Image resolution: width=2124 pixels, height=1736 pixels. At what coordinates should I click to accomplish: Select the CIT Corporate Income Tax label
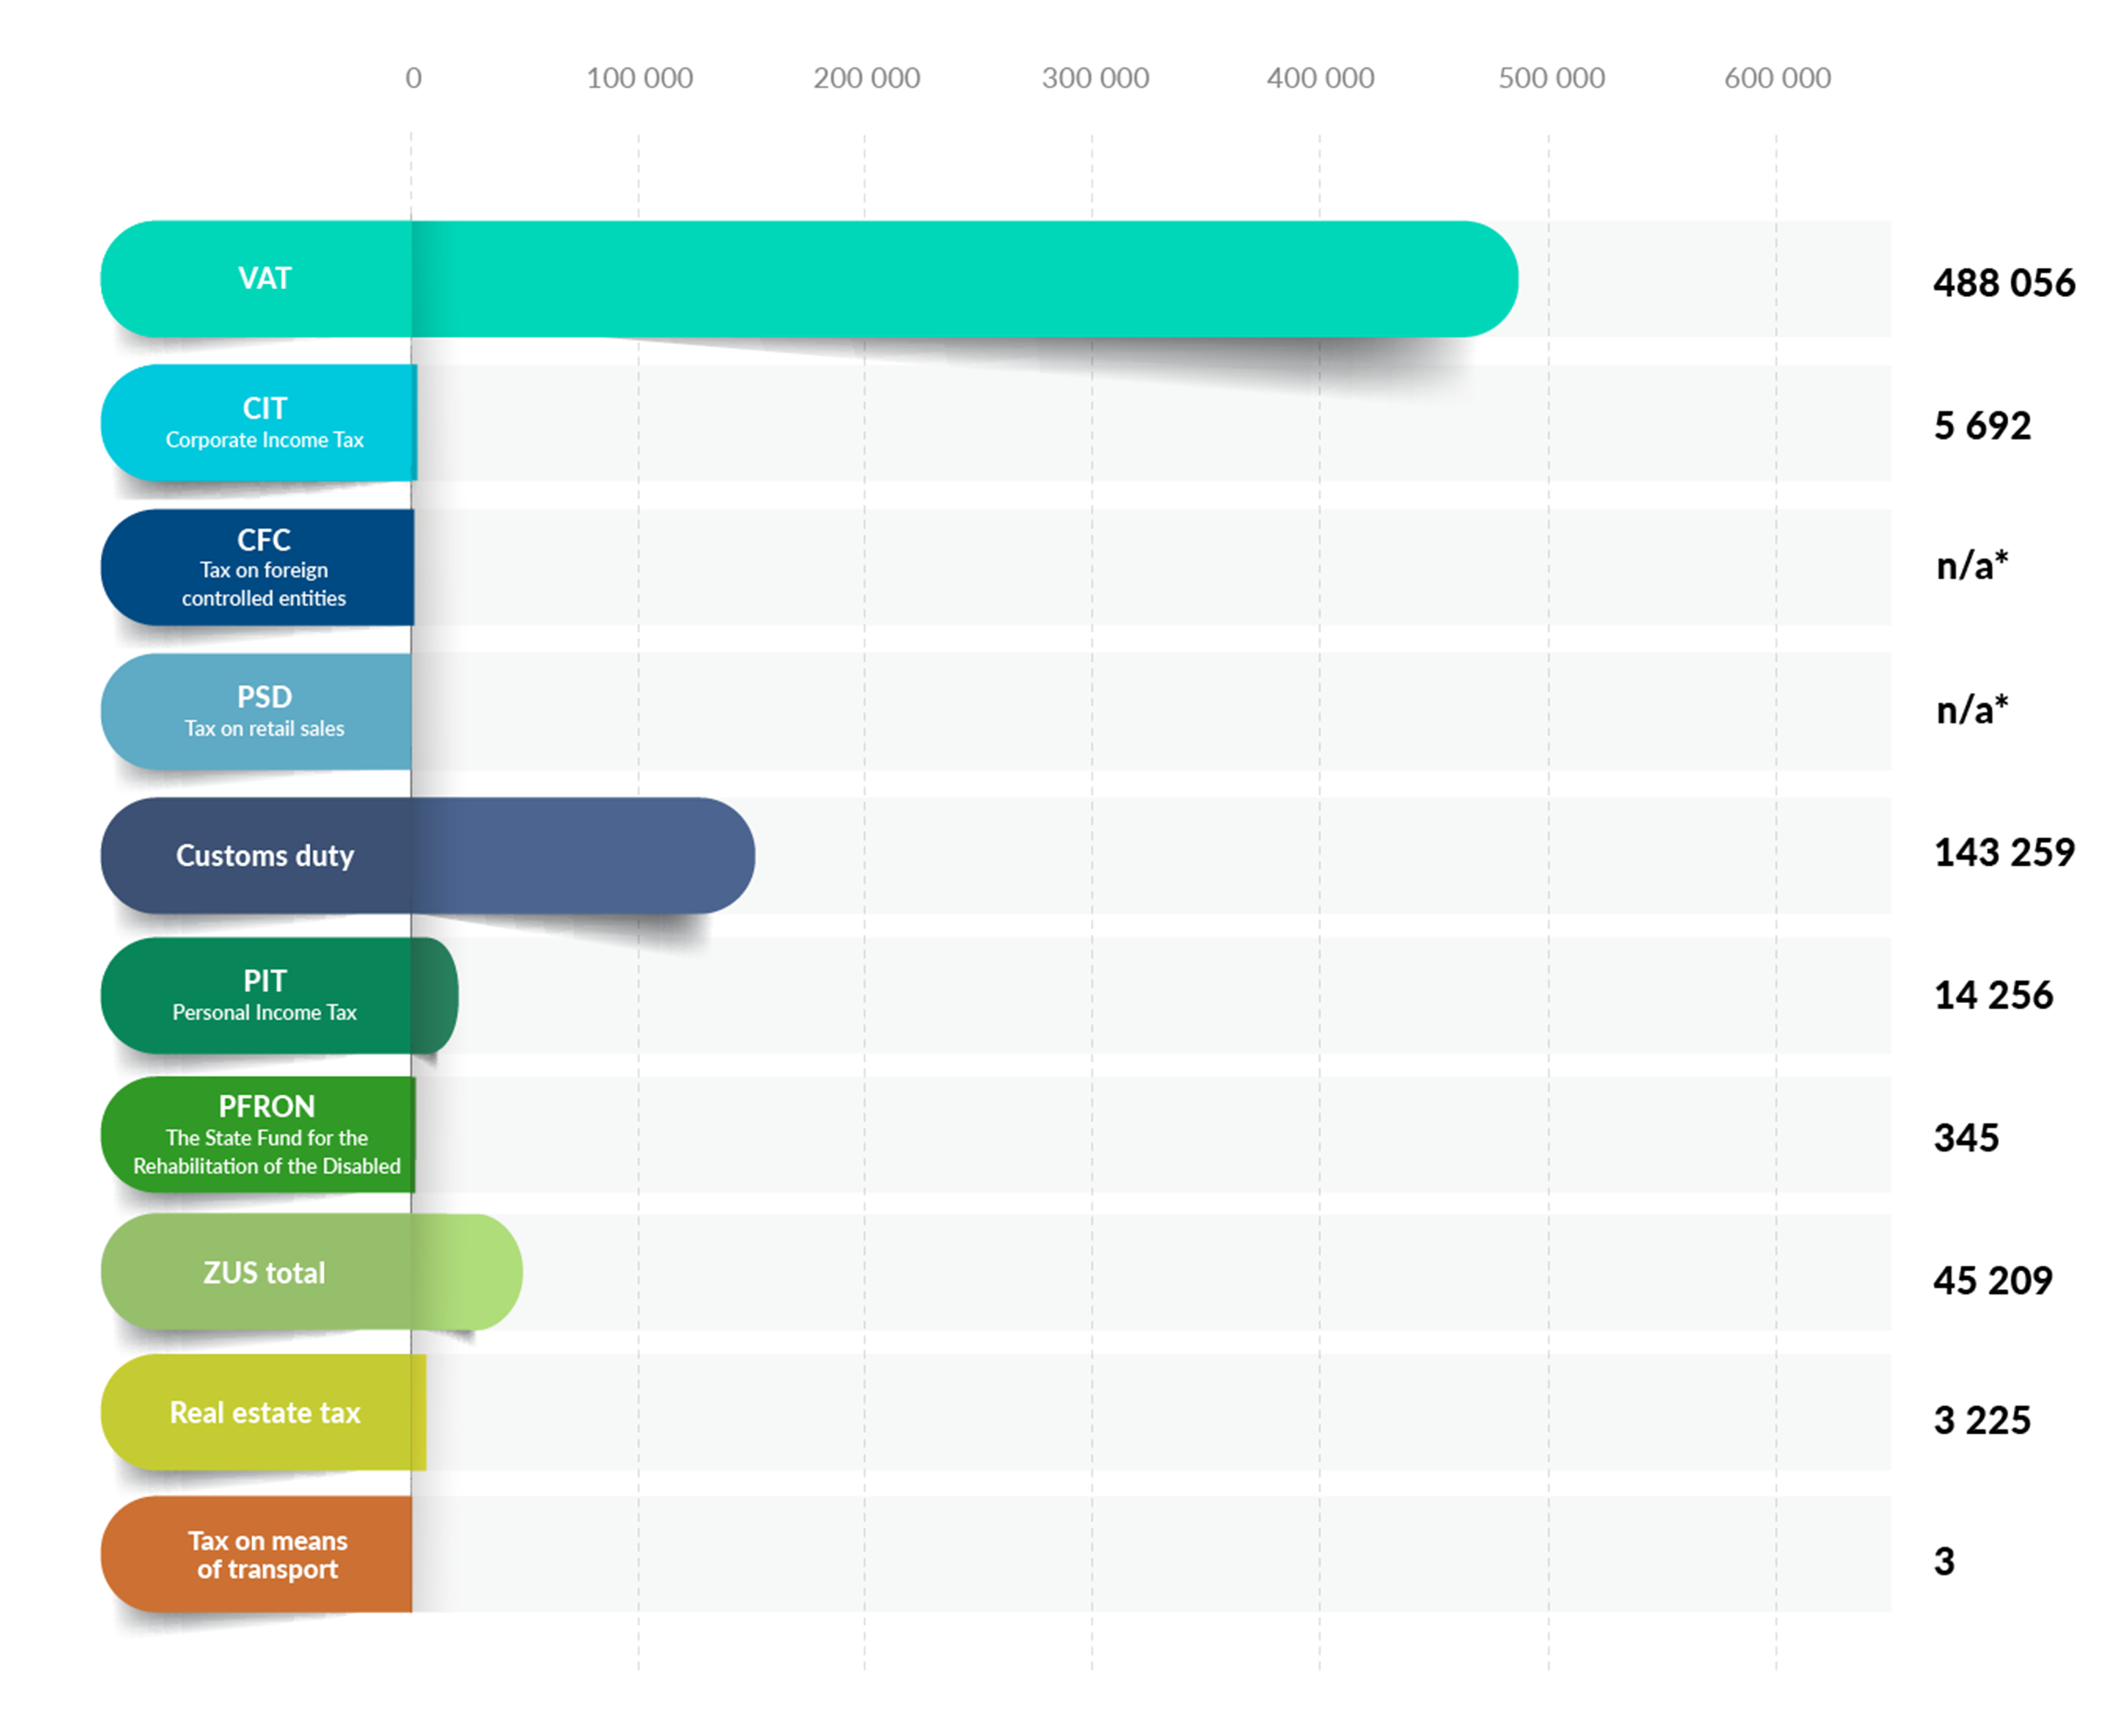point(265,422)
